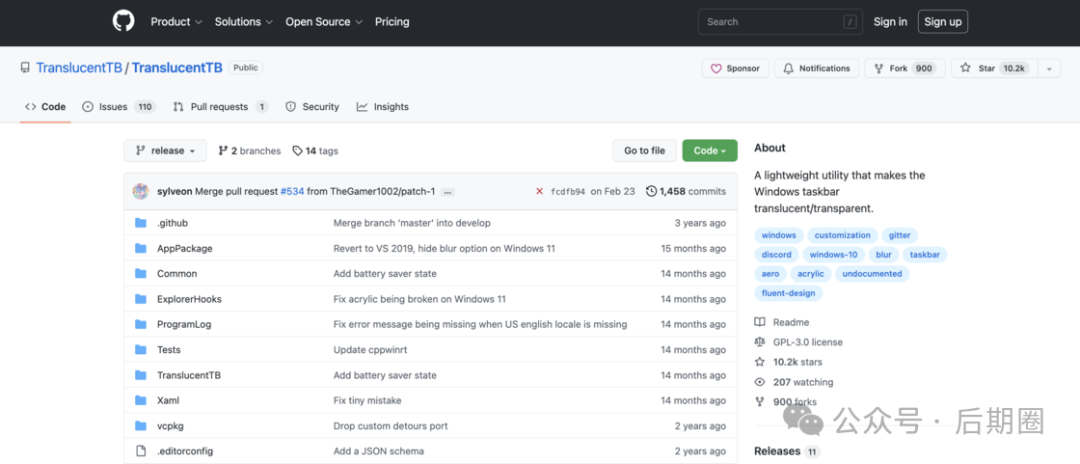Click the fluent-design topic tag
Screen dimensions: 1080x464
788,293
